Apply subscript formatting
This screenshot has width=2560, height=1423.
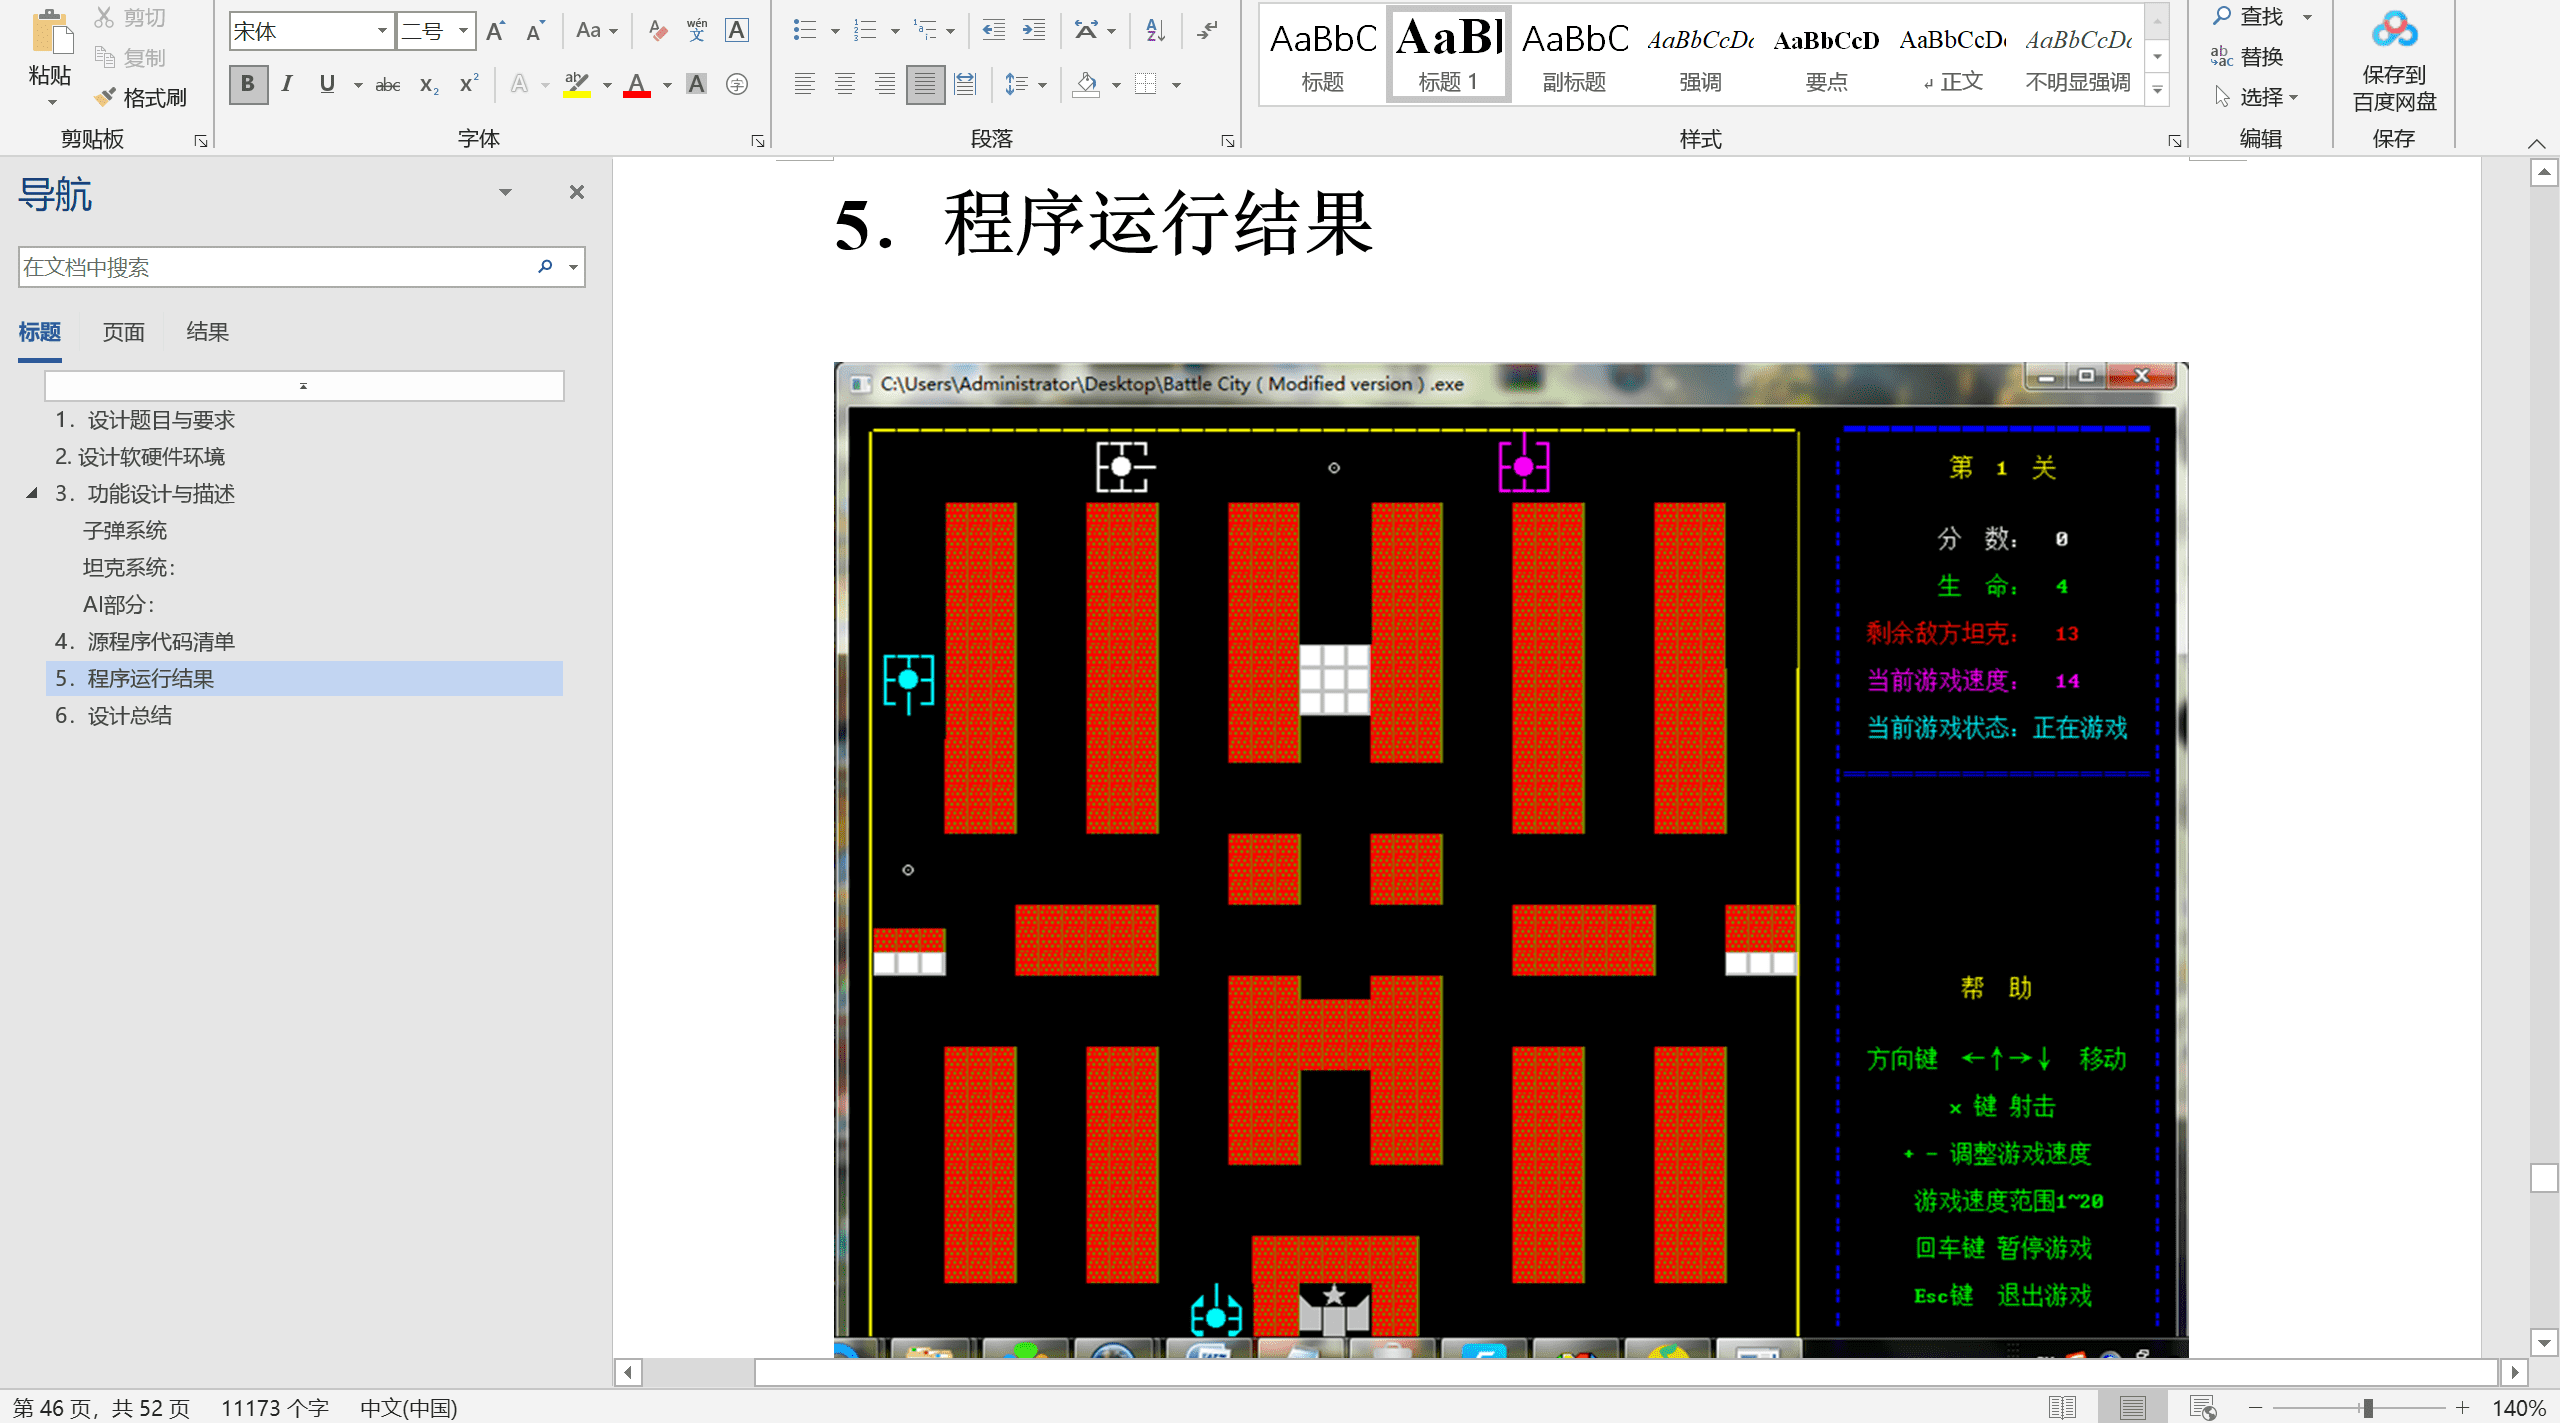(x=429, y=84)
